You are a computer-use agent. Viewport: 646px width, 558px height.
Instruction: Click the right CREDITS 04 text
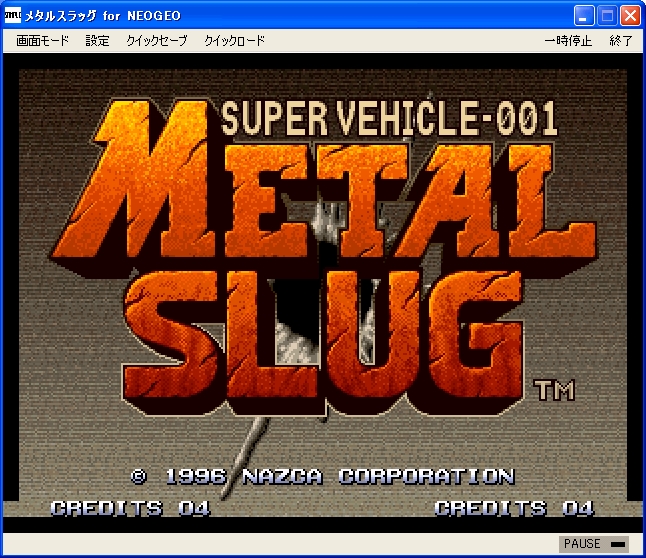(514, 508)
